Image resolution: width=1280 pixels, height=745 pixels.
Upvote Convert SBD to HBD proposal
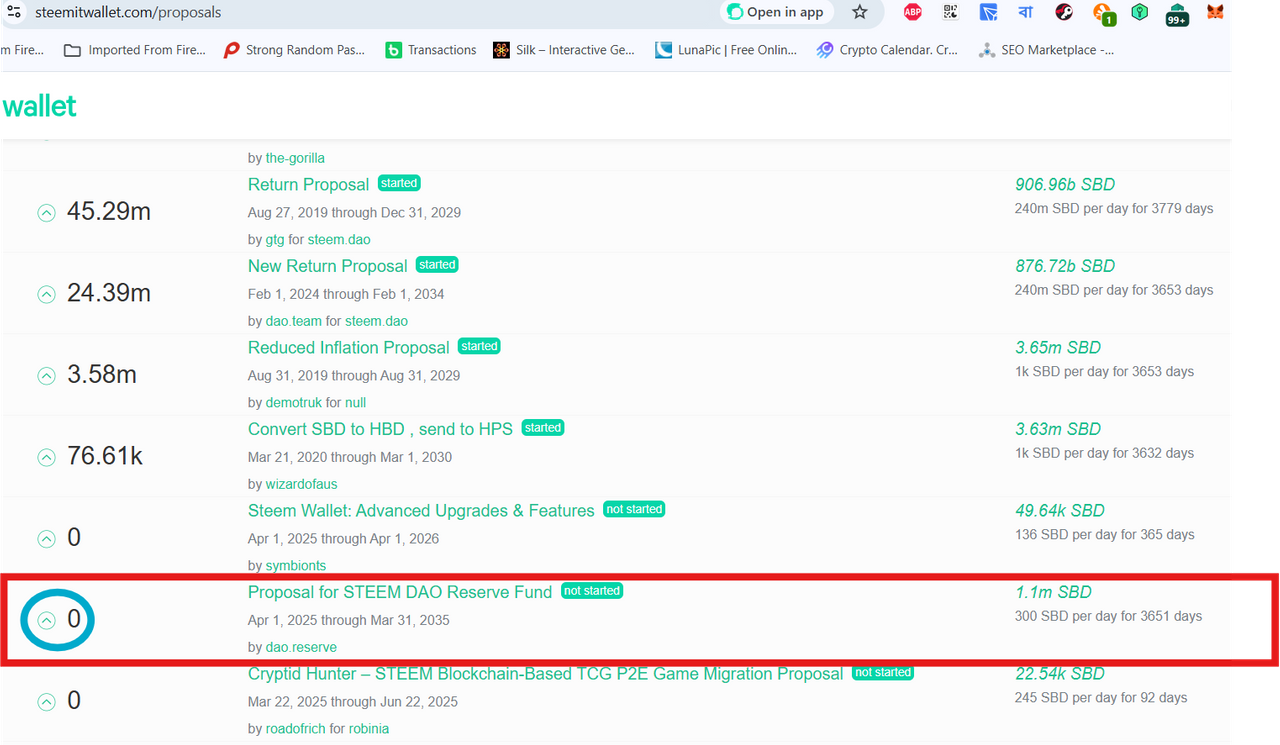(x=46, y=457)
